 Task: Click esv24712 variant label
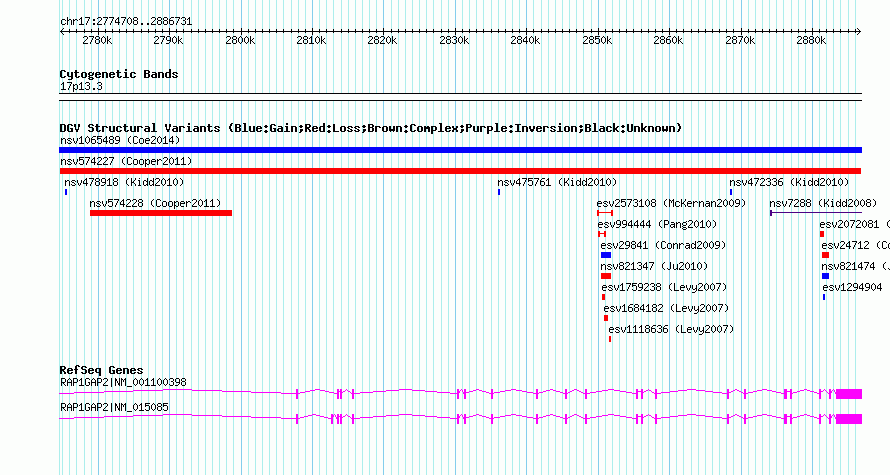(x=855, y=245)
